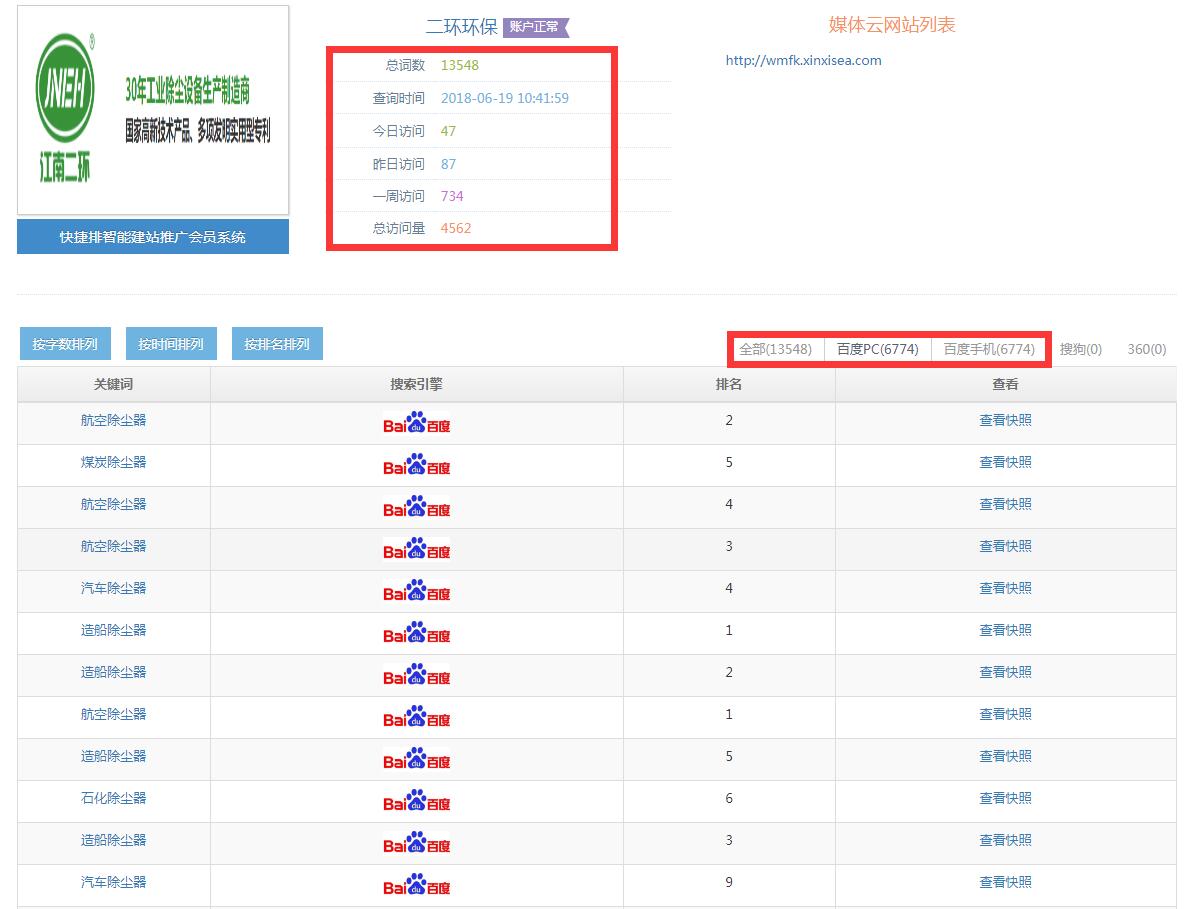Open the 石化除尘器 keyword link
Screen dimensions: 1191x909
[x=113, y=798]
